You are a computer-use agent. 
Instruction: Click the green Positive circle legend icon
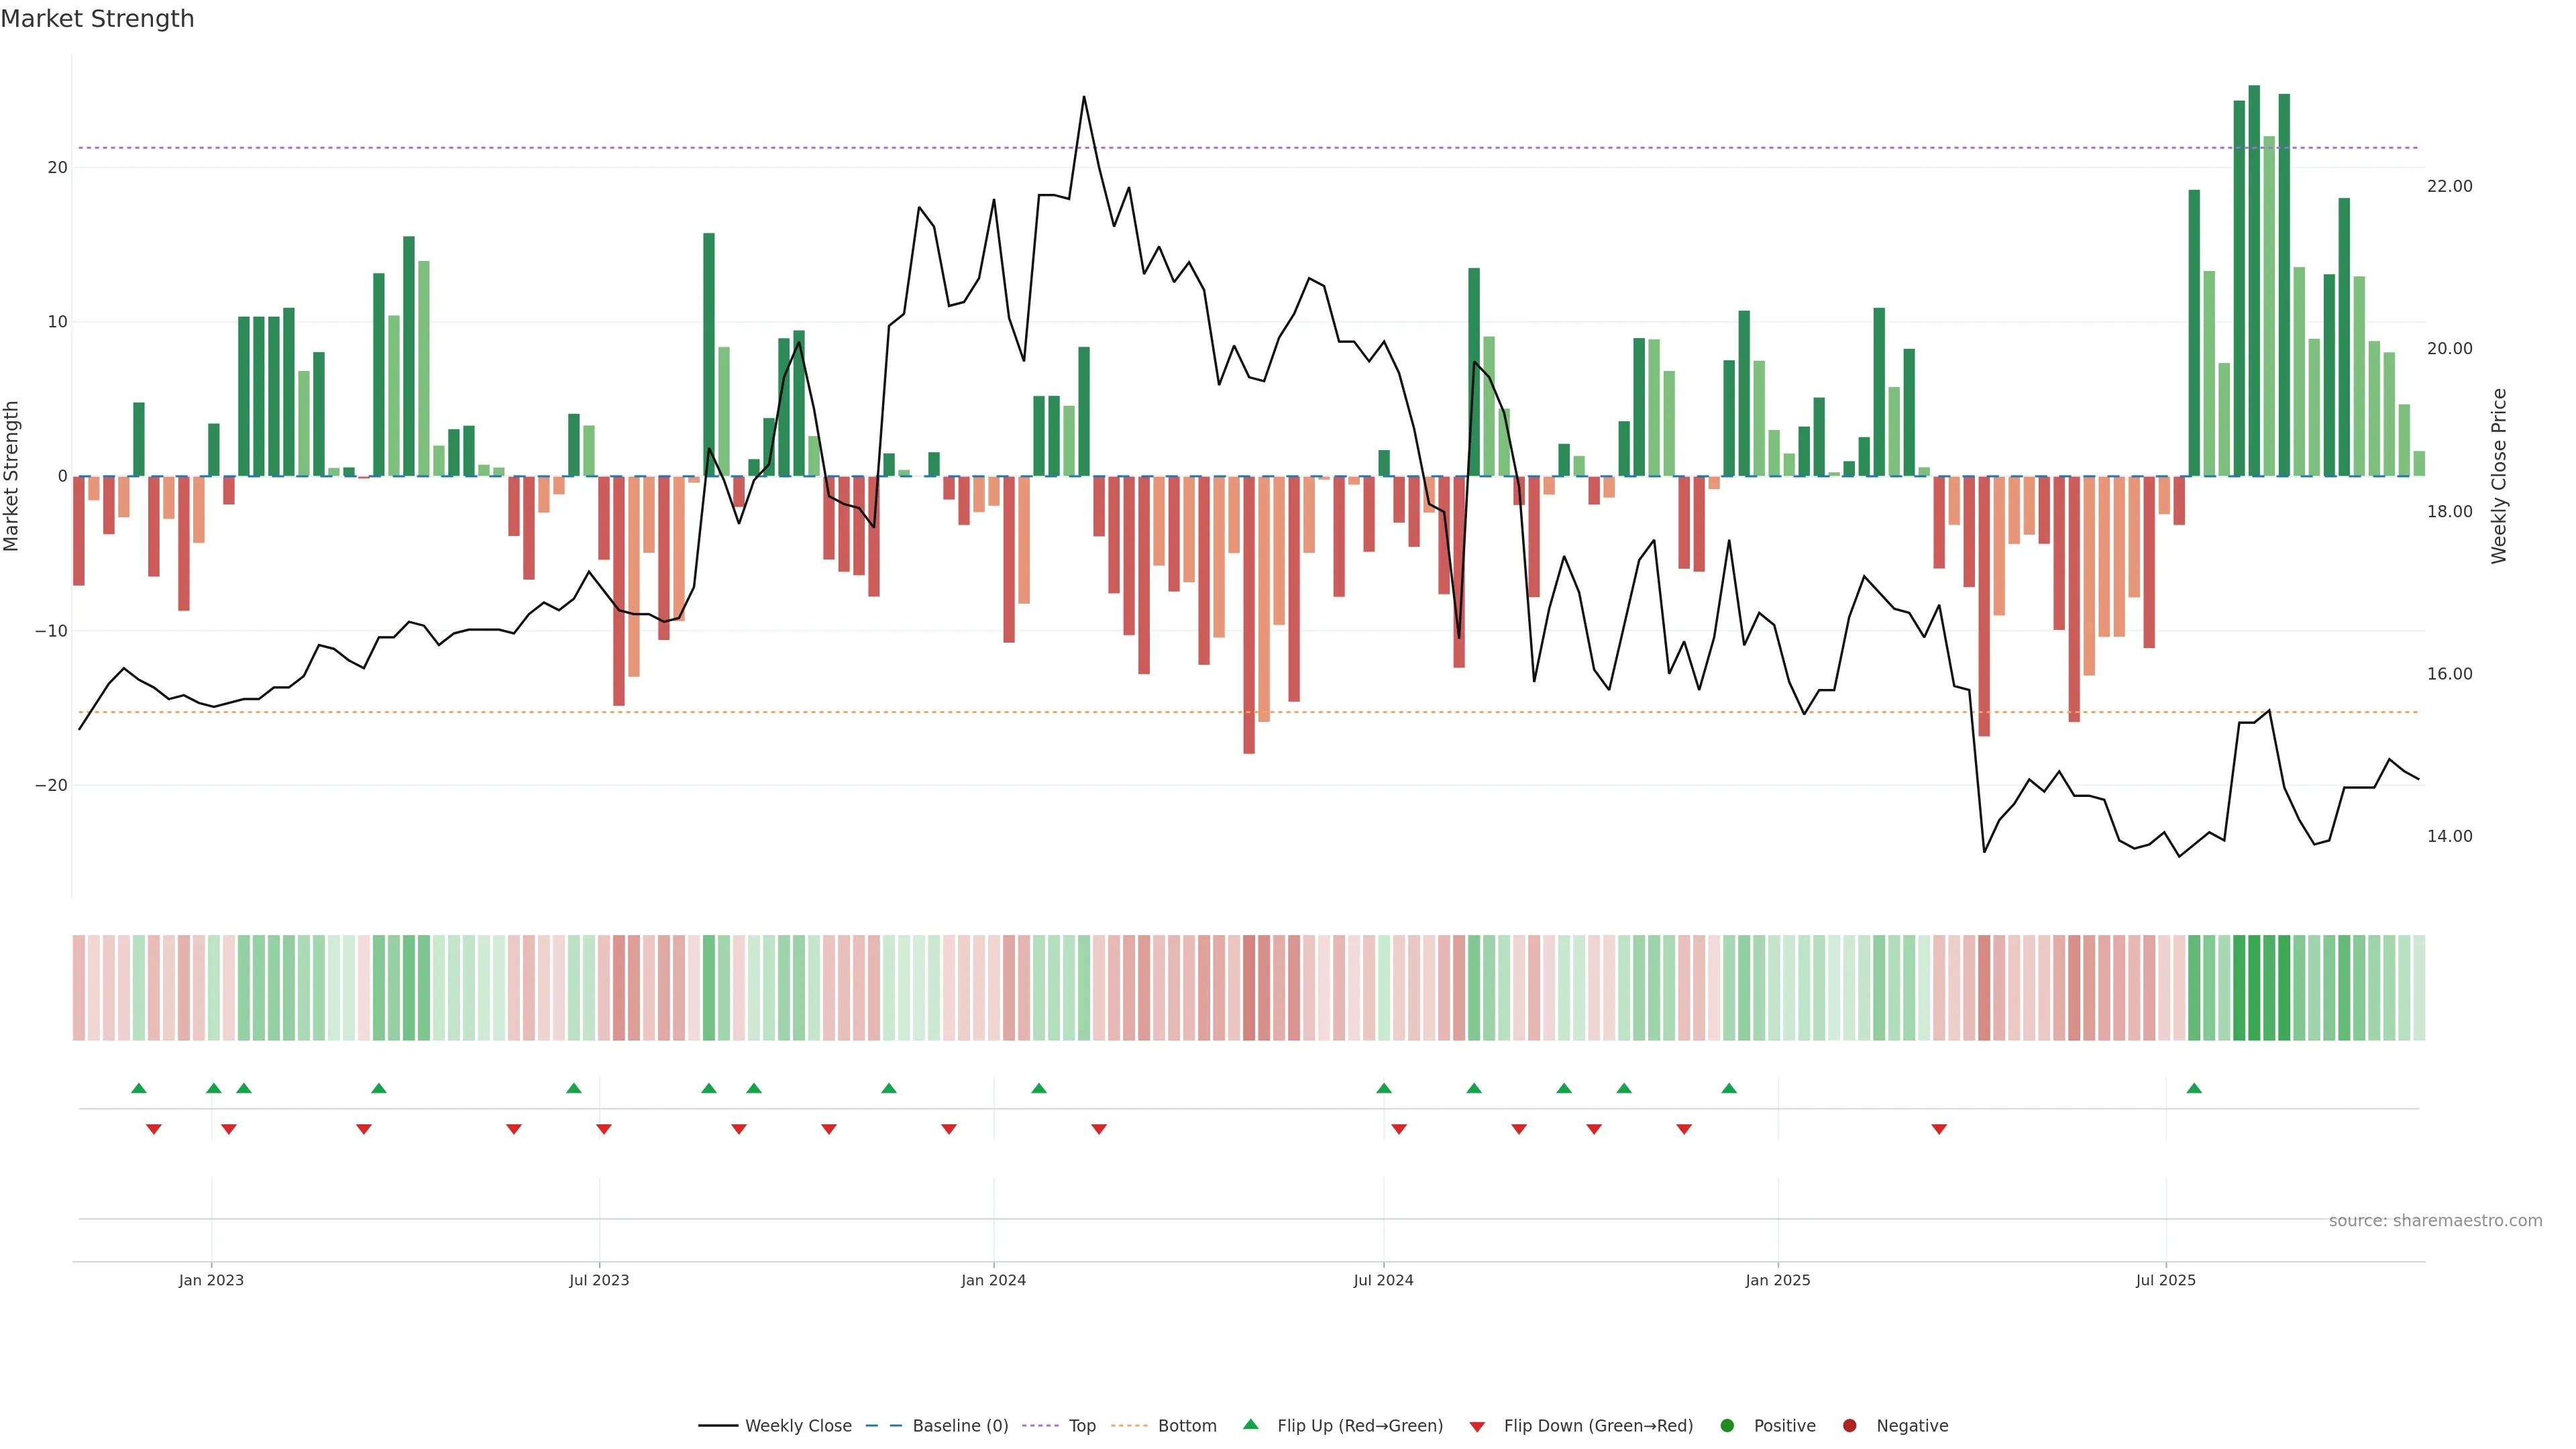1727,1426
